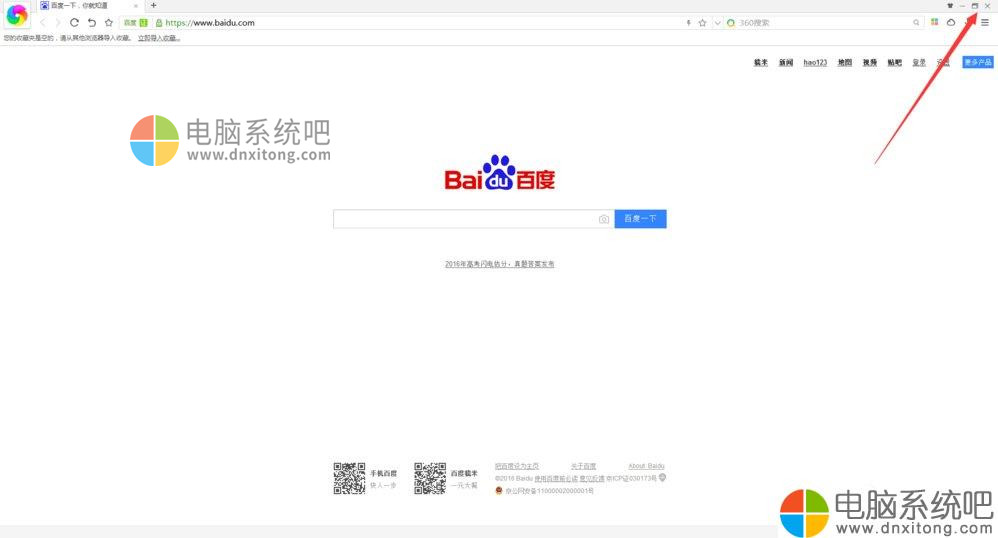Open the 视频 video link
This screenshot has height=538, width=998.
point(870,62)
